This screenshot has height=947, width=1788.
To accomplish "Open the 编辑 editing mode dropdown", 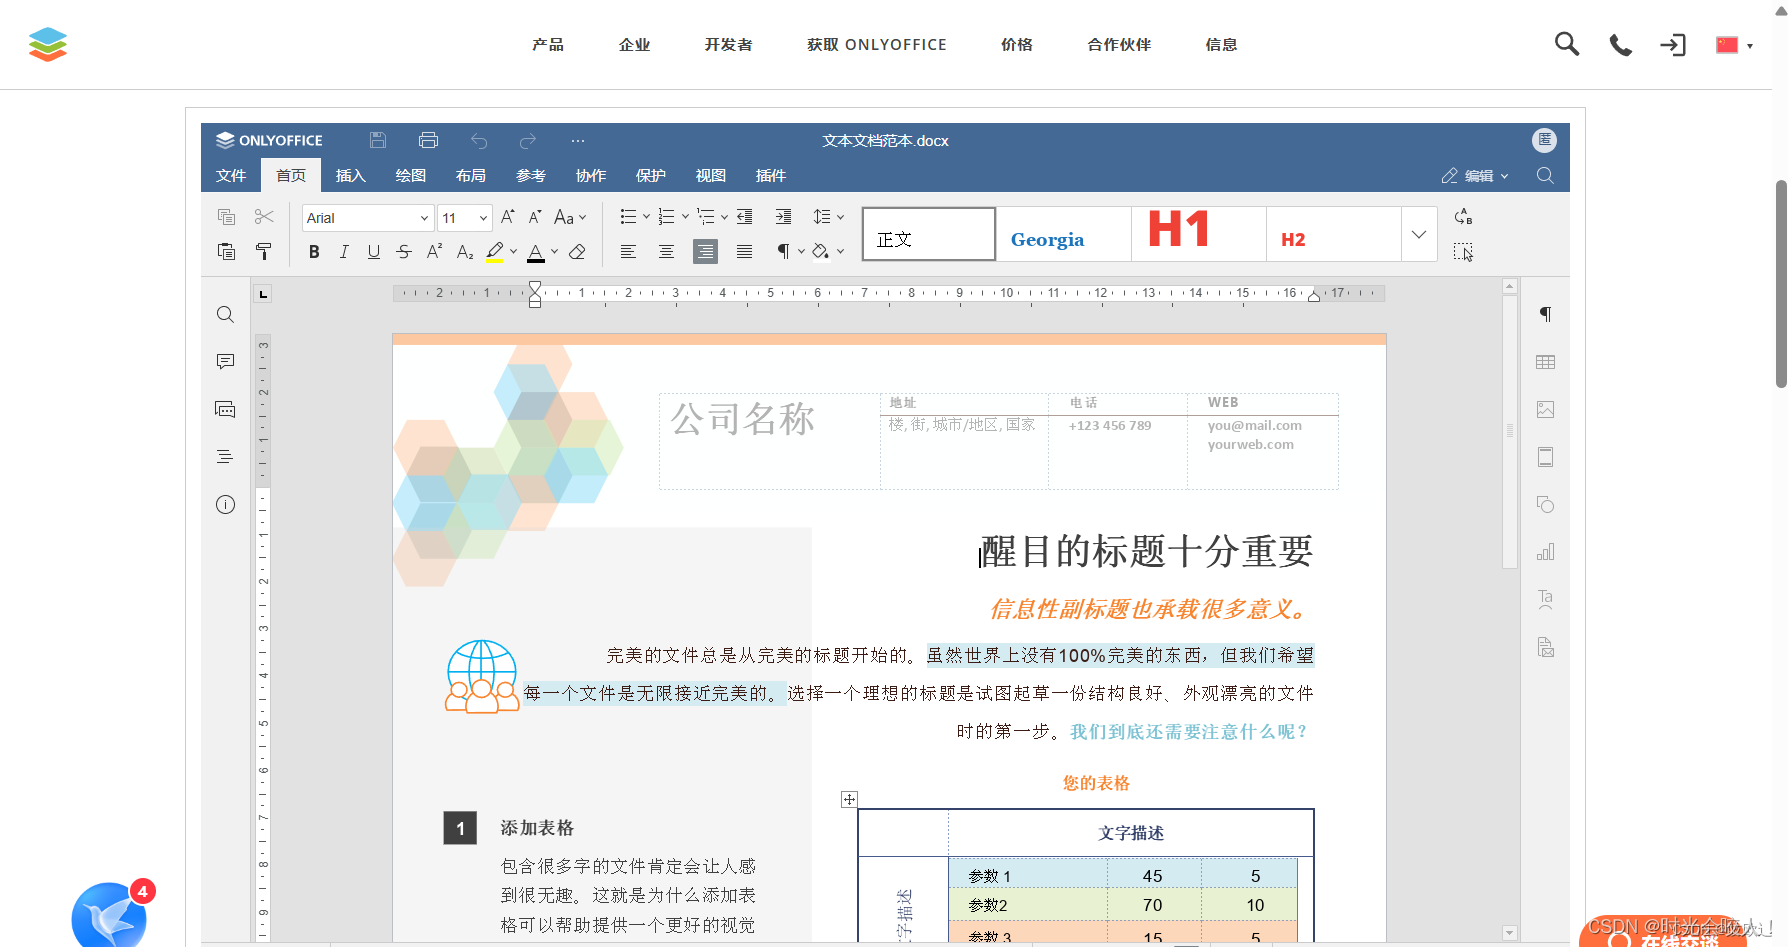I will (1475, 175).
